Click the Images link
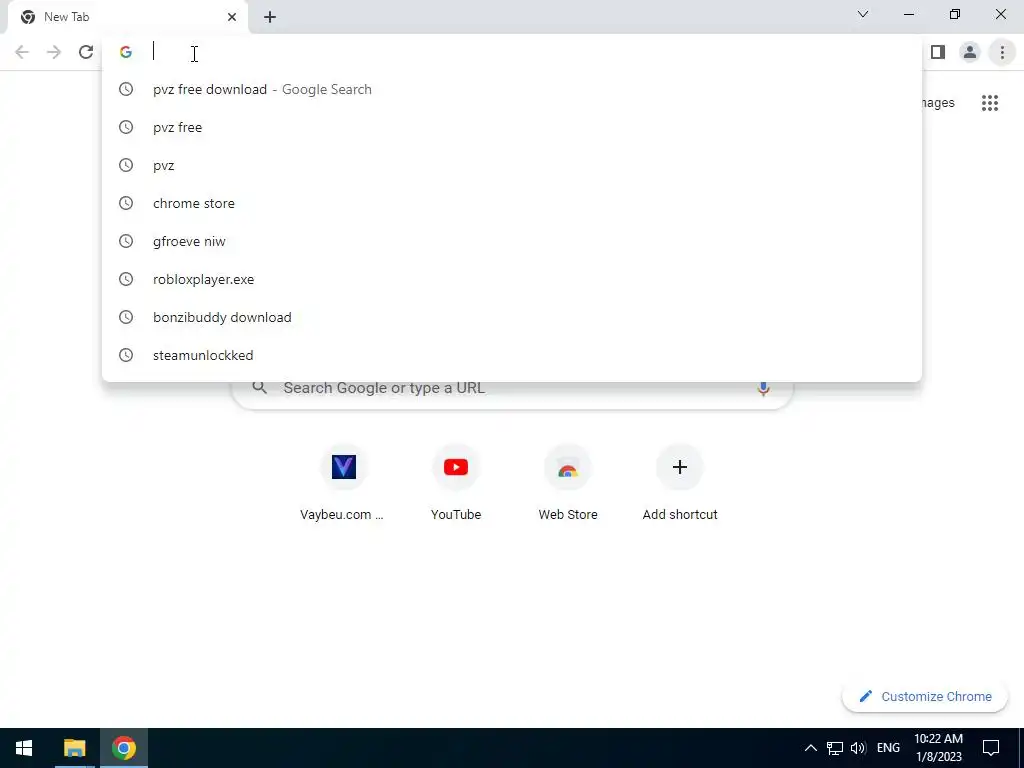 (938, 103)
